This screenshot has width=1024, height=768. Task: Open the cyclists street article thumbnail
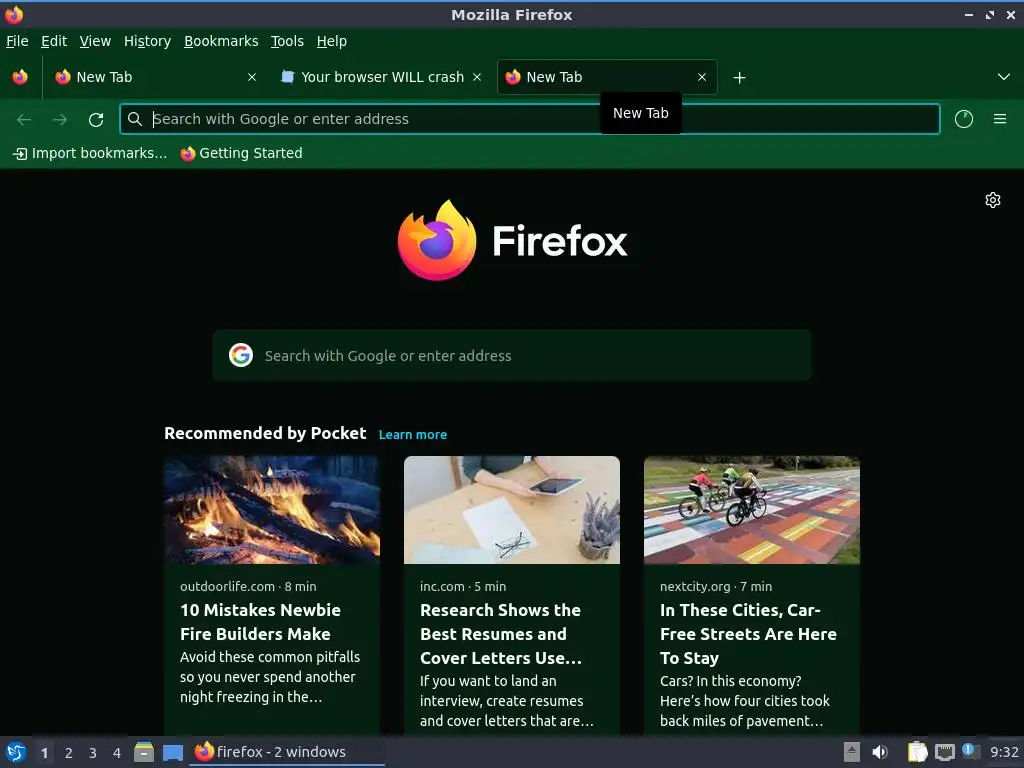click(x=752, y=510)
